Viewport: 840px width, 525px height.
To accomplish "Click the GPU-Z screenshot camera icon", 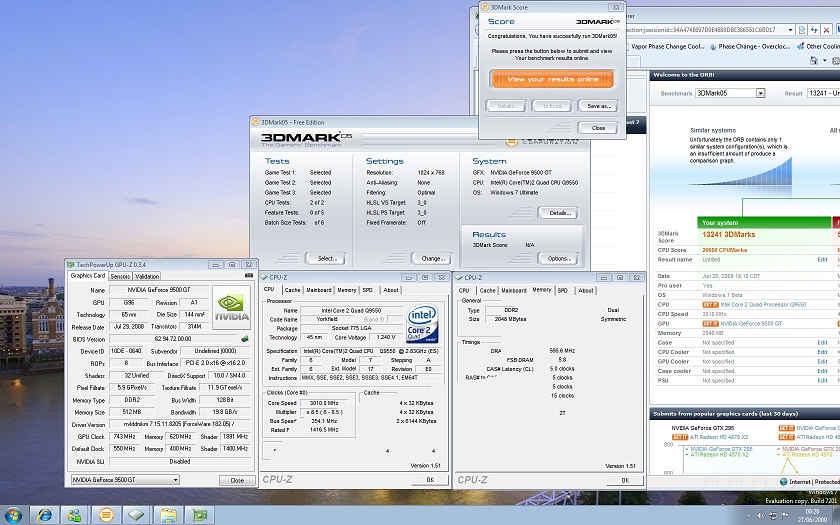I will point(249,275).
